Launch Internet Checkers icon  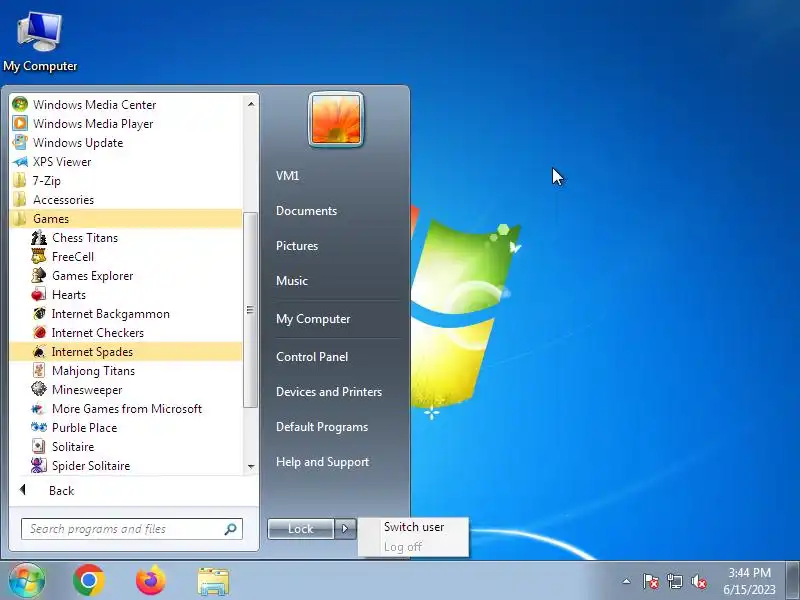pyautogui.click(x=39, y=333)
